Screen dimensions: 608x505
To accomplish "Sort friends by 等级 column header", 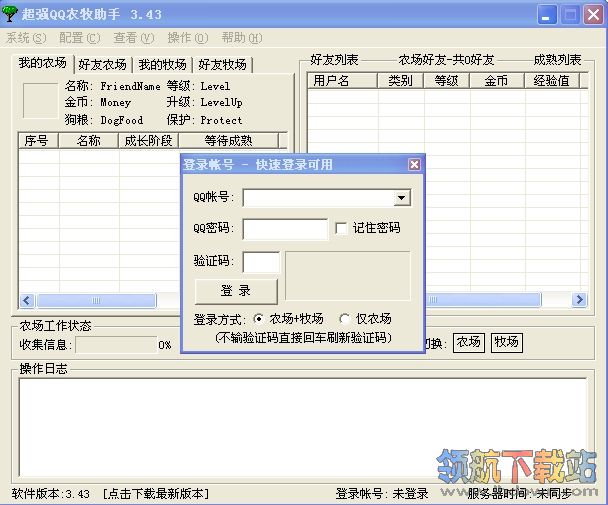I will tap(447, 81).
